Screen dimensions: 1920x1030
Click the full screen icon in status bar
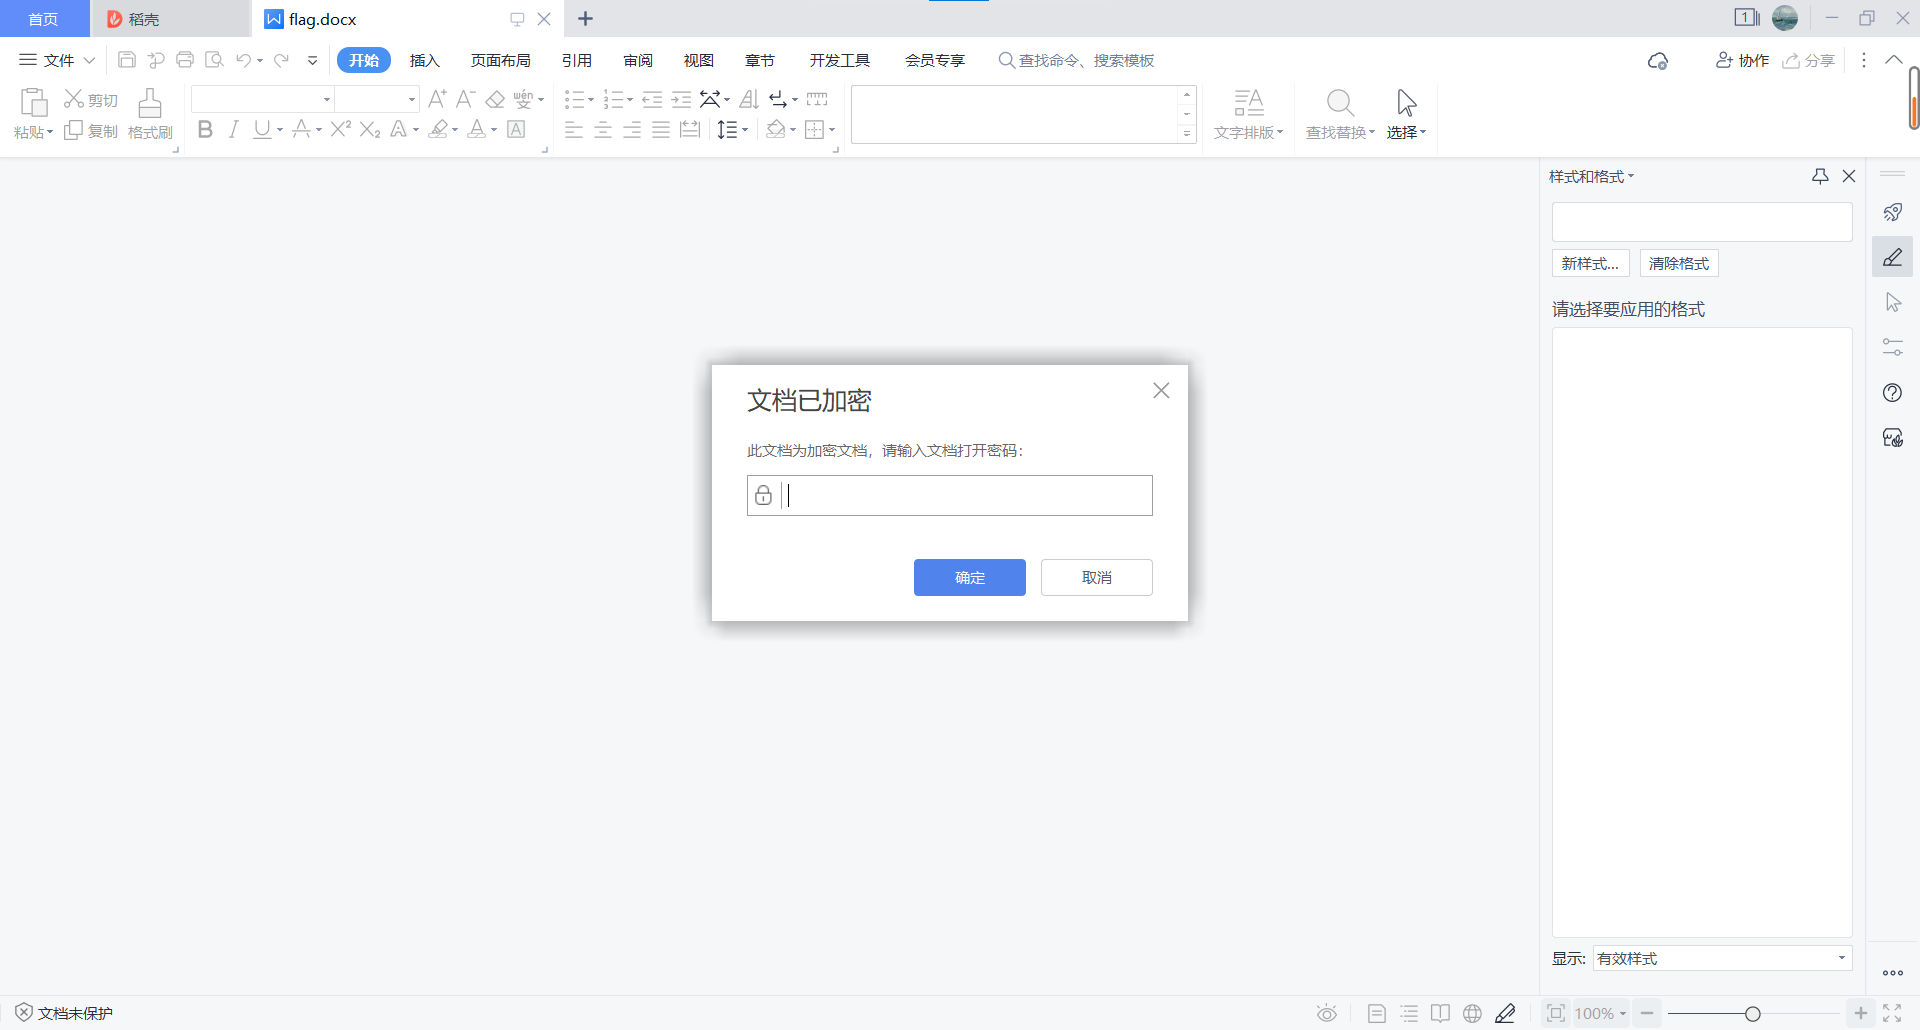coord(1892,1013)
